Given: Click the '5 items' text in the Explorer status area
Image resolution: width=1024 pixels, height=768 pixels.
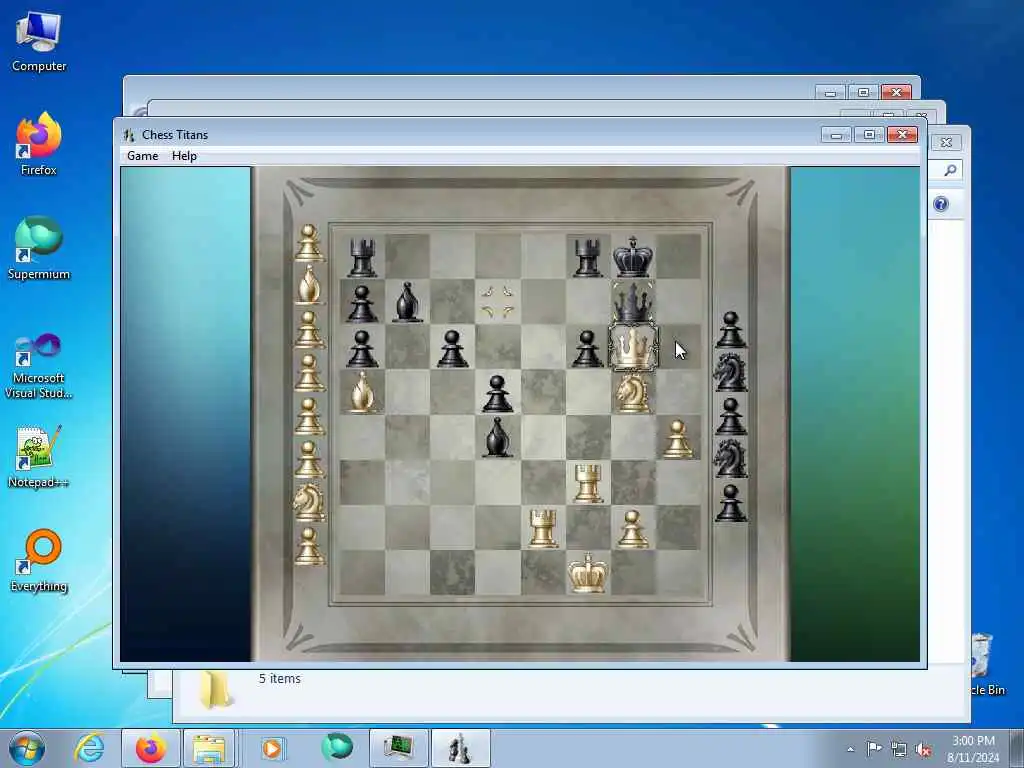Looking at the screenshot, I should [280, 679].
